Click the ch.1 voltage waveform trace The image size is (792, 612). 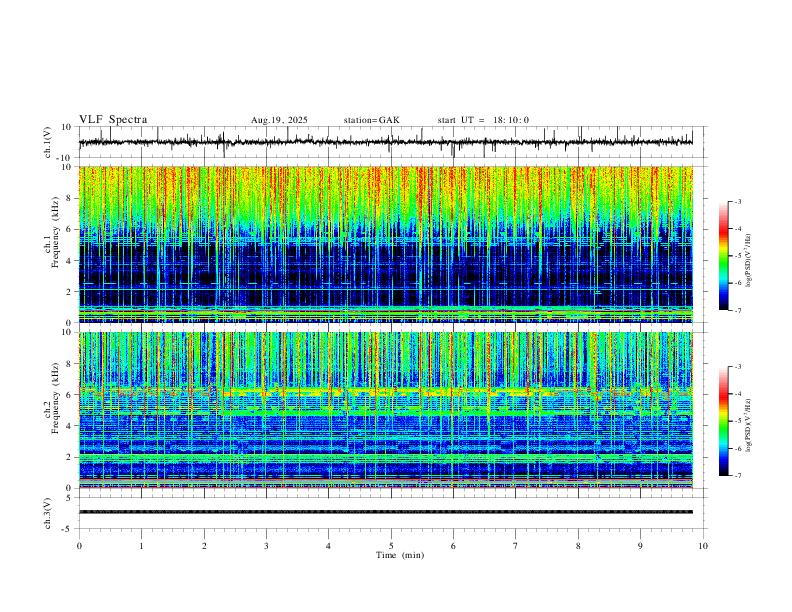click(386, 142)
